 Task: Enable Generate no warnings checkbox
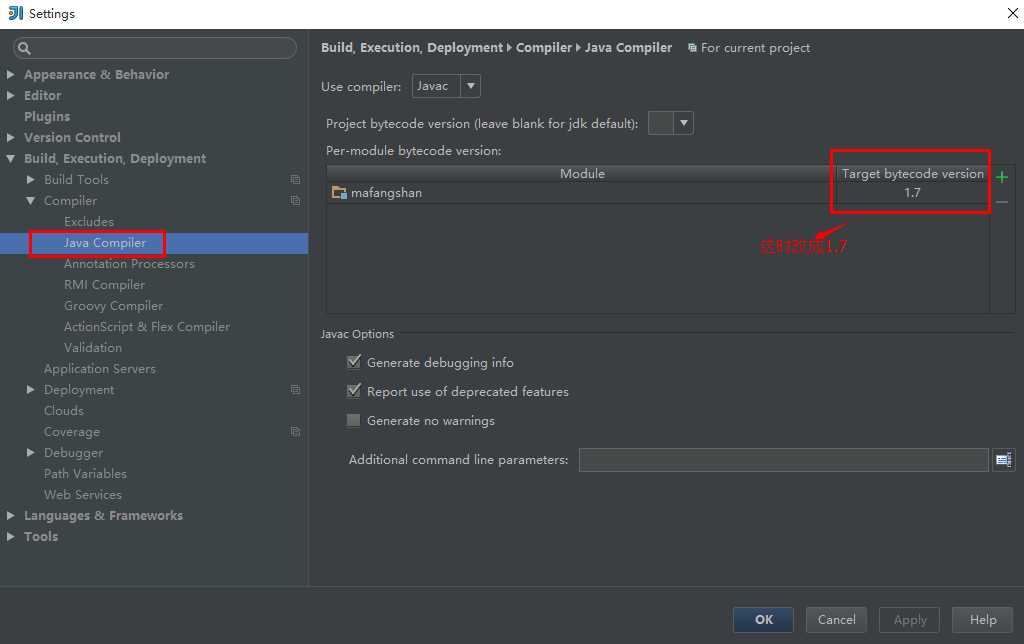click(x=353, y=420)
